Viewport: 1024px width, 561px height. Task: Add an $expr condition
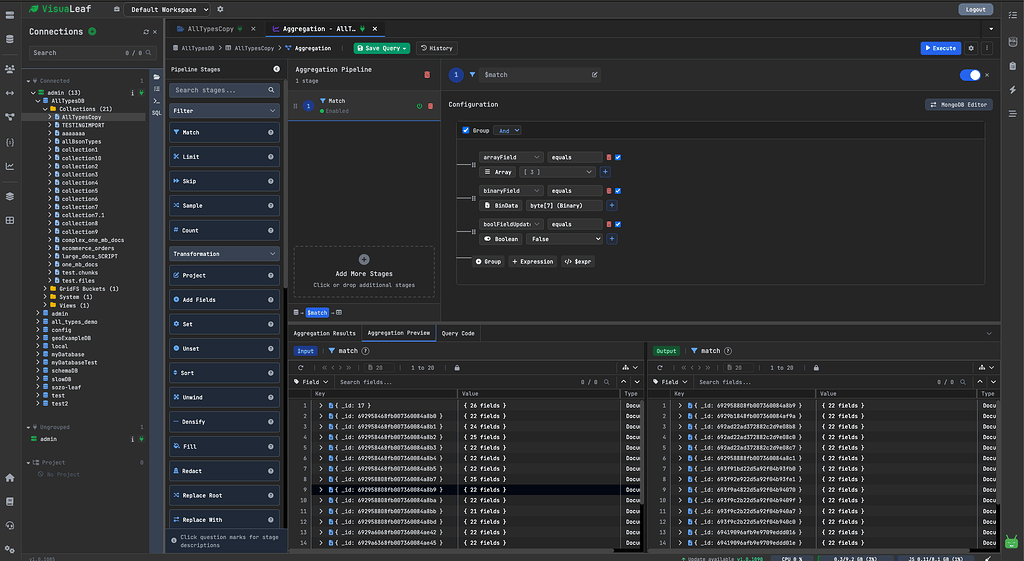578,261
